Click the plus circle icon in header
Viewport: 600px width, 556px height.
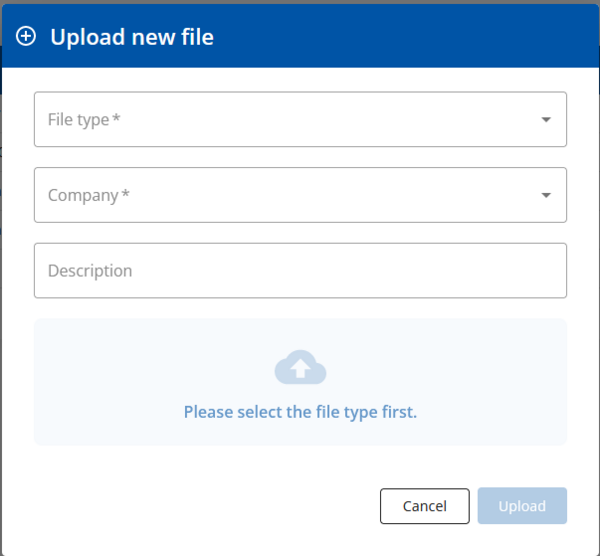(x=27, y=37)
